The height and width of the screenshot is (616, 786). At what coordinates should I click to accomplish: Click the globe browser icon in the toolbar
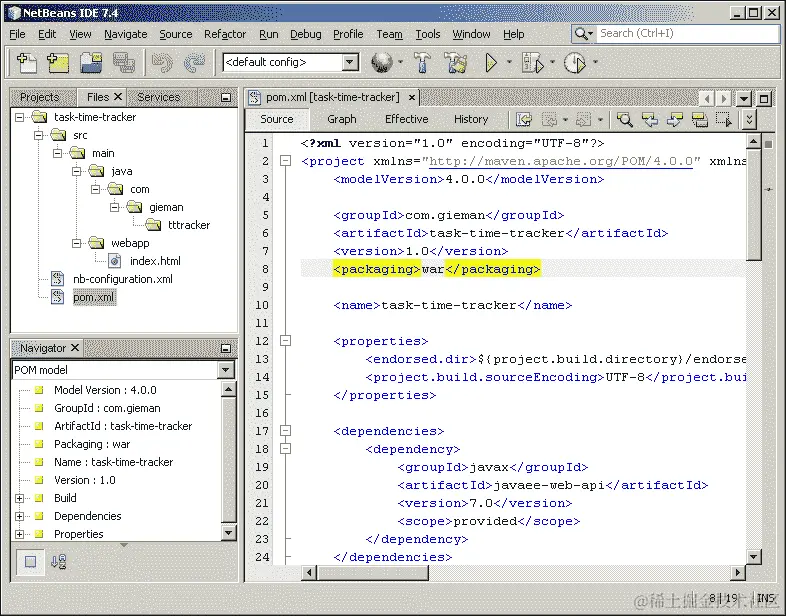click(x=382, y=63)
